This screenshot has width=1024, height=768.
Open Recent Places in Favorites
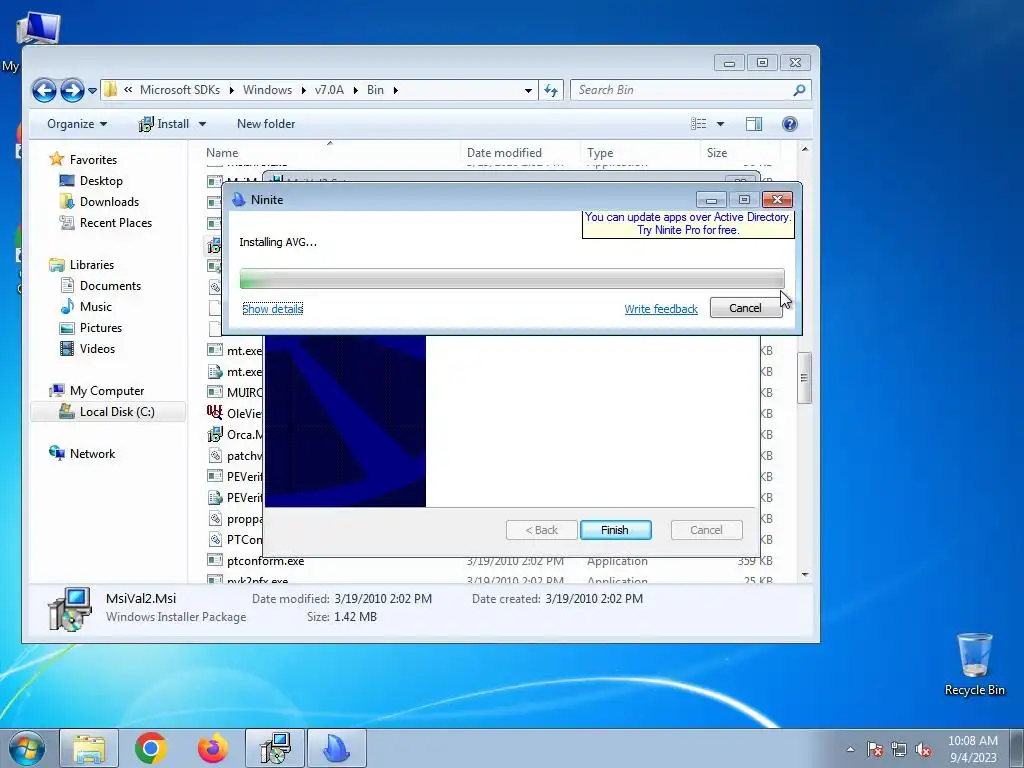pyautogui.click(x=116, y=223)
